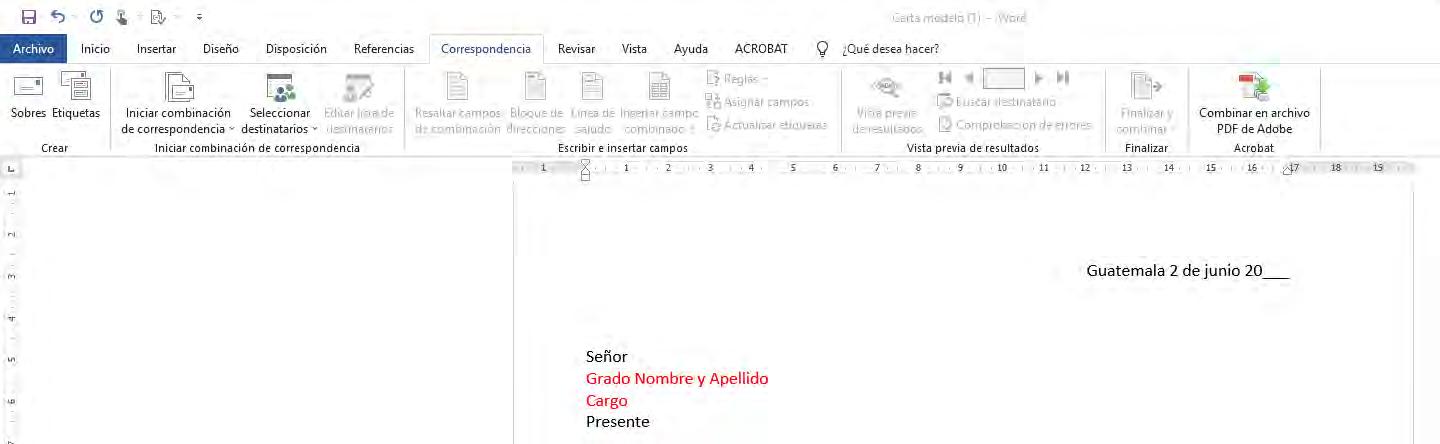Click Resaltar campos de combinación icon

point(458,105)
